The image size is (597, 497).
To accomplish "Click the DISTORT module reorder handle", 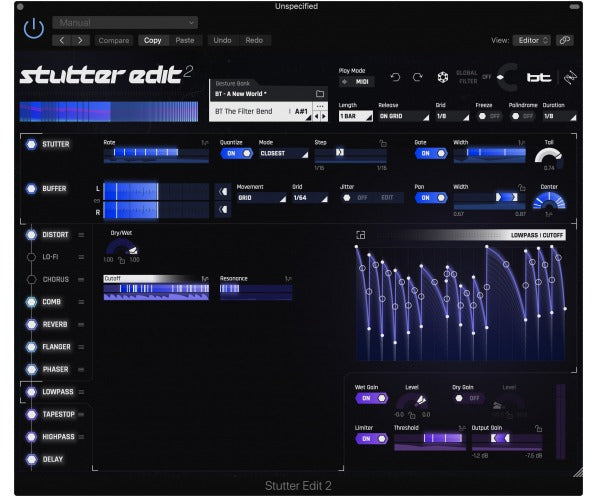I will [x=81, y=235].
